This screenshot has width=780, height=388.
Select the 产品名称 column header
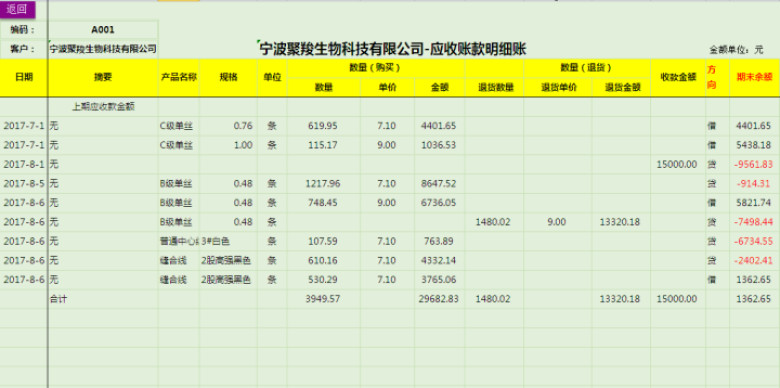coord(179,78)
